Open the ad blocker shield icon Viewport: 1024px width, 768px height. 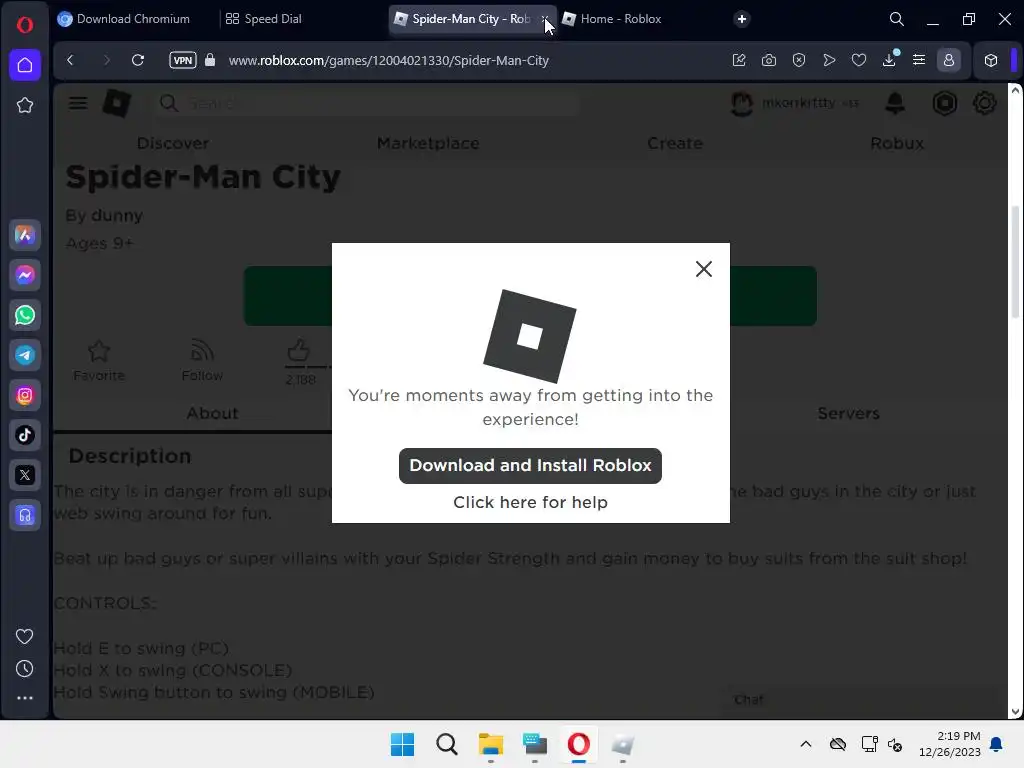(799, 60)
